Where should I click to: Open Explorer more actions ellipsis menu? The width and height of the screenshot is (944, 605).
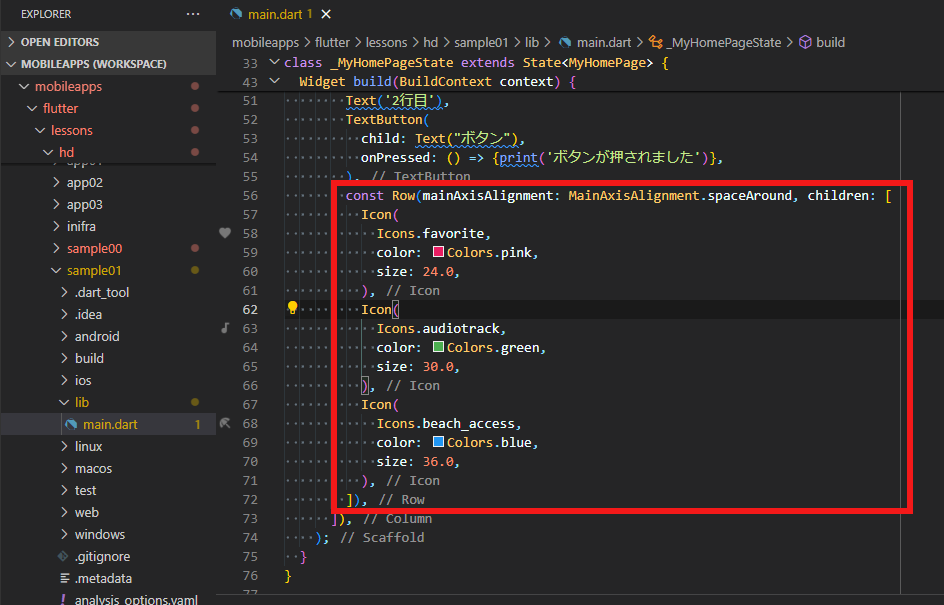tap(193, 15)
